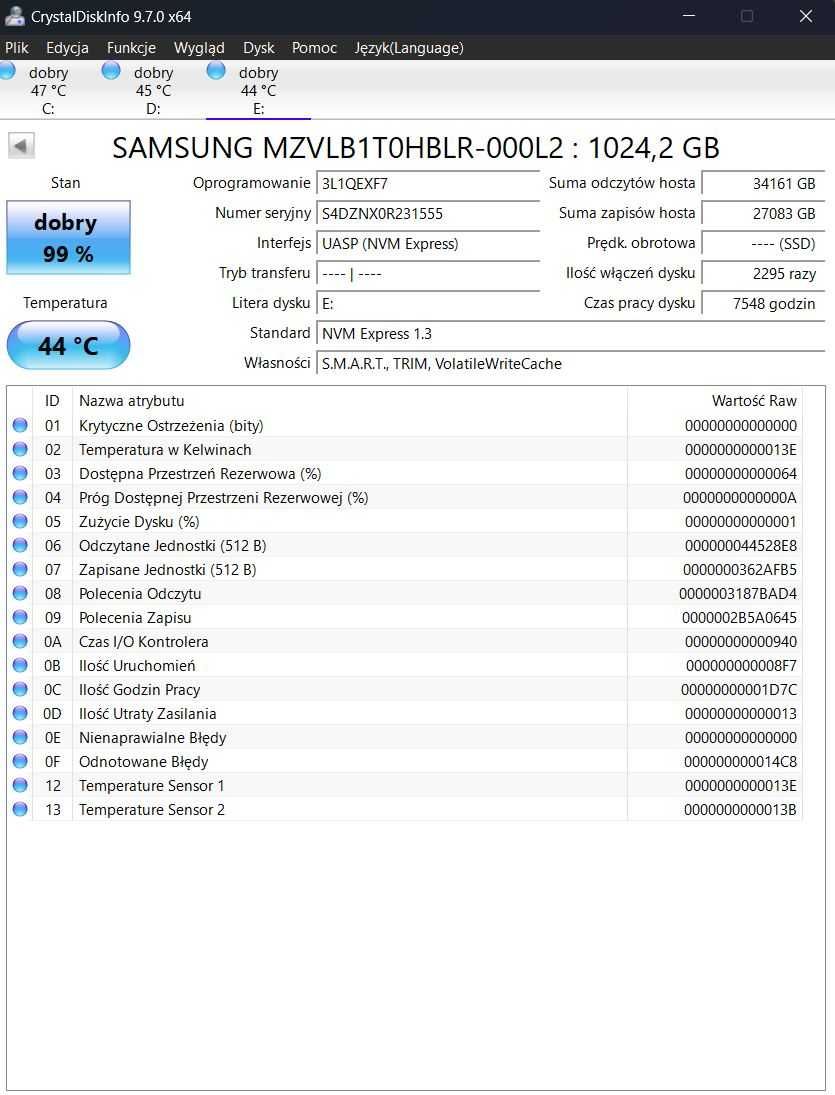Screen dimensions: 835x1095
Task: Open the Plik menu
Action: point(17,47)
